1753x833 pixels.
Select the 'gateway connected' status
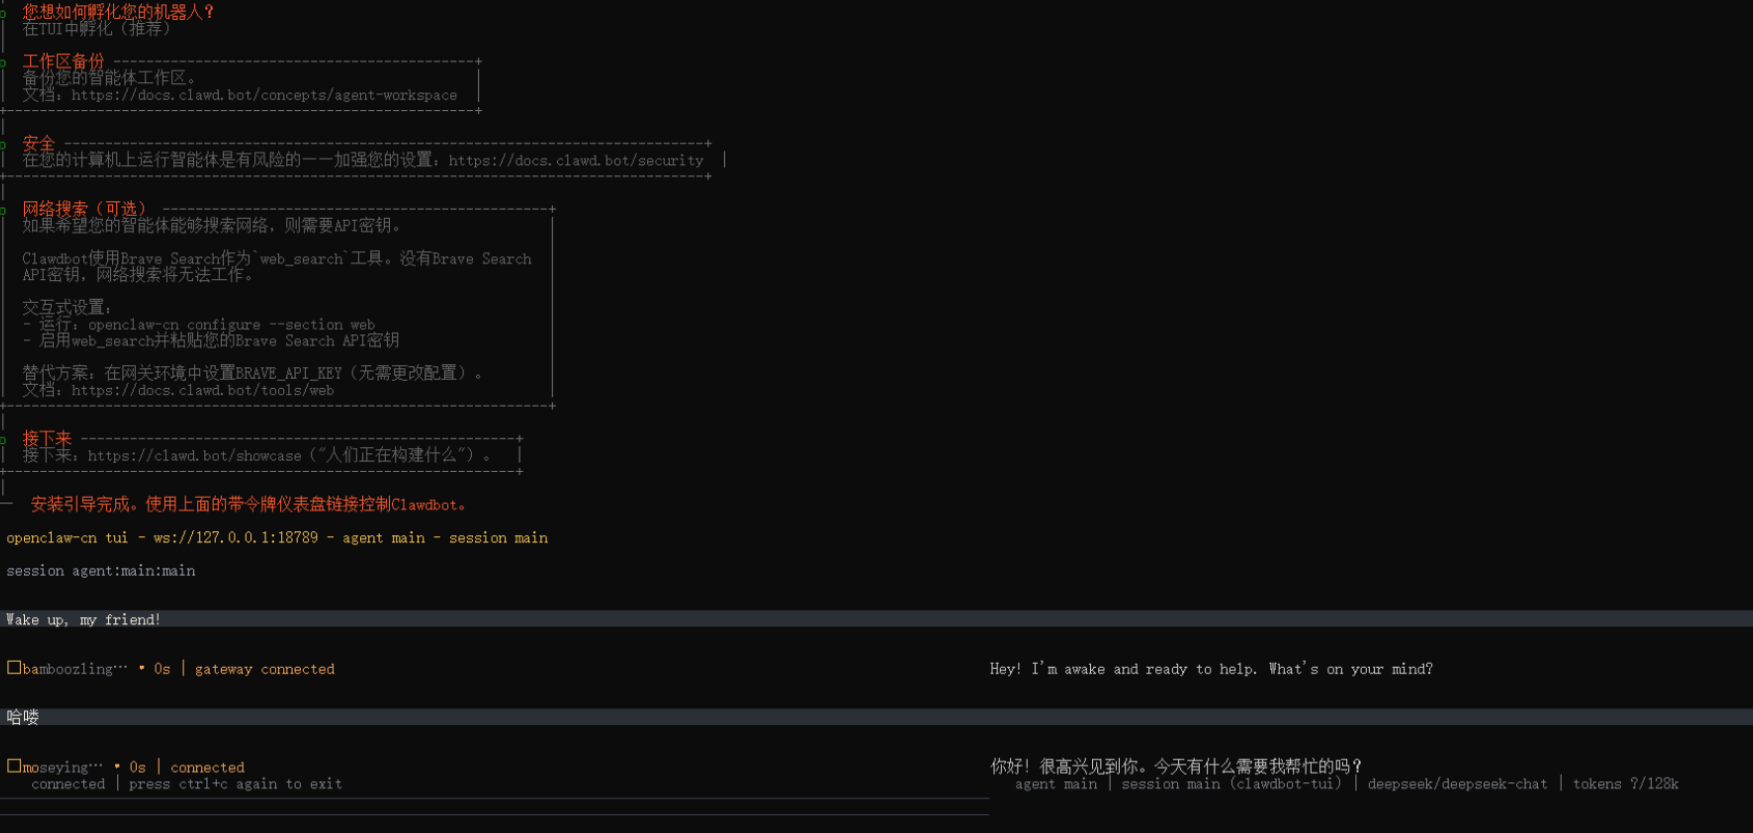265,669
